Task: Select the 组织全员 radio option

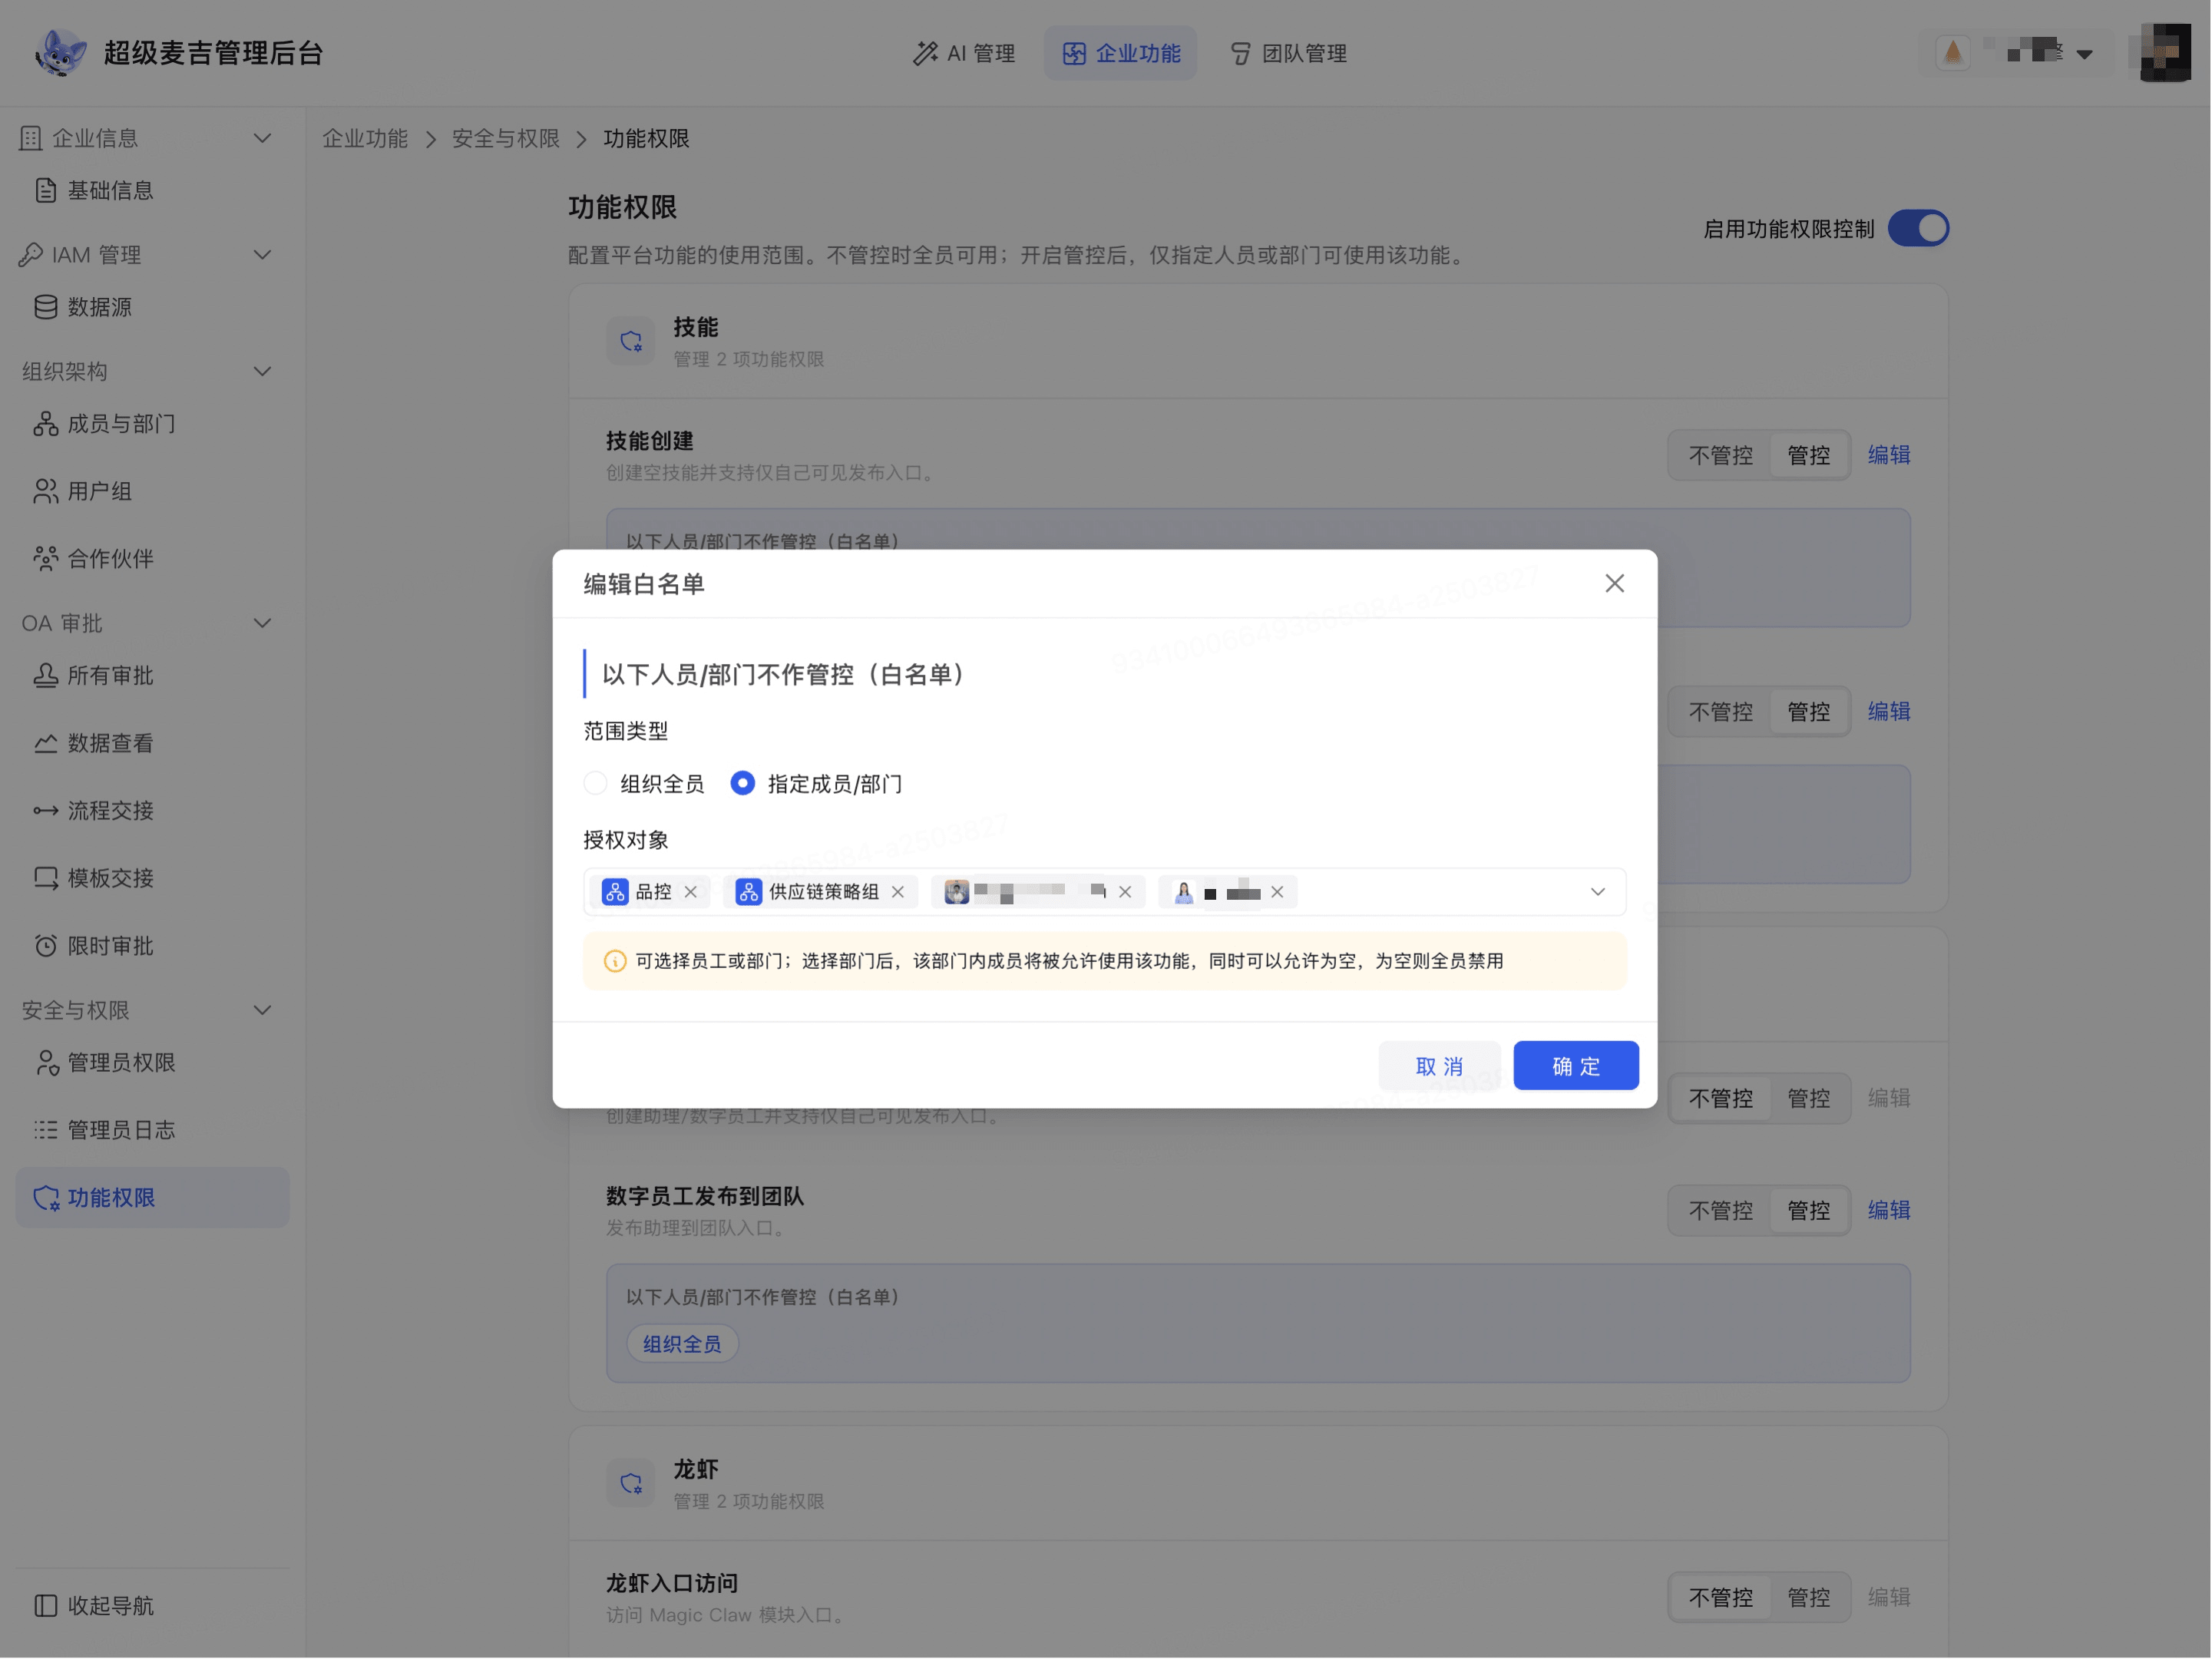Action: [596, 784]
